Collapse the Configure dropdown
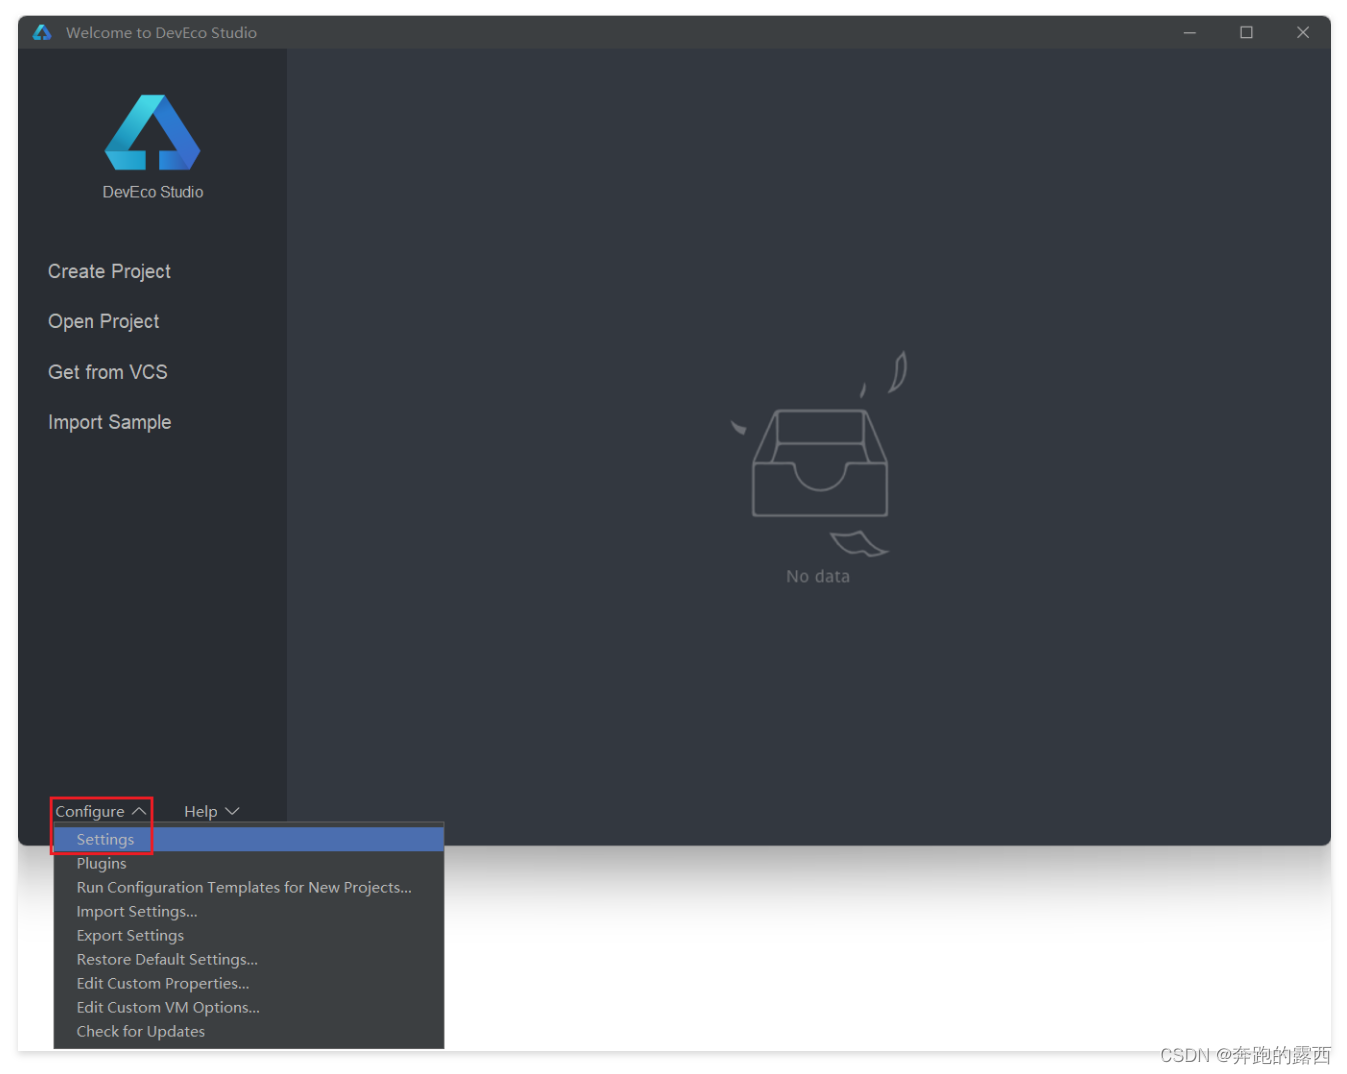Viewport: 1347px width, 1074px height. pos(100,811)
